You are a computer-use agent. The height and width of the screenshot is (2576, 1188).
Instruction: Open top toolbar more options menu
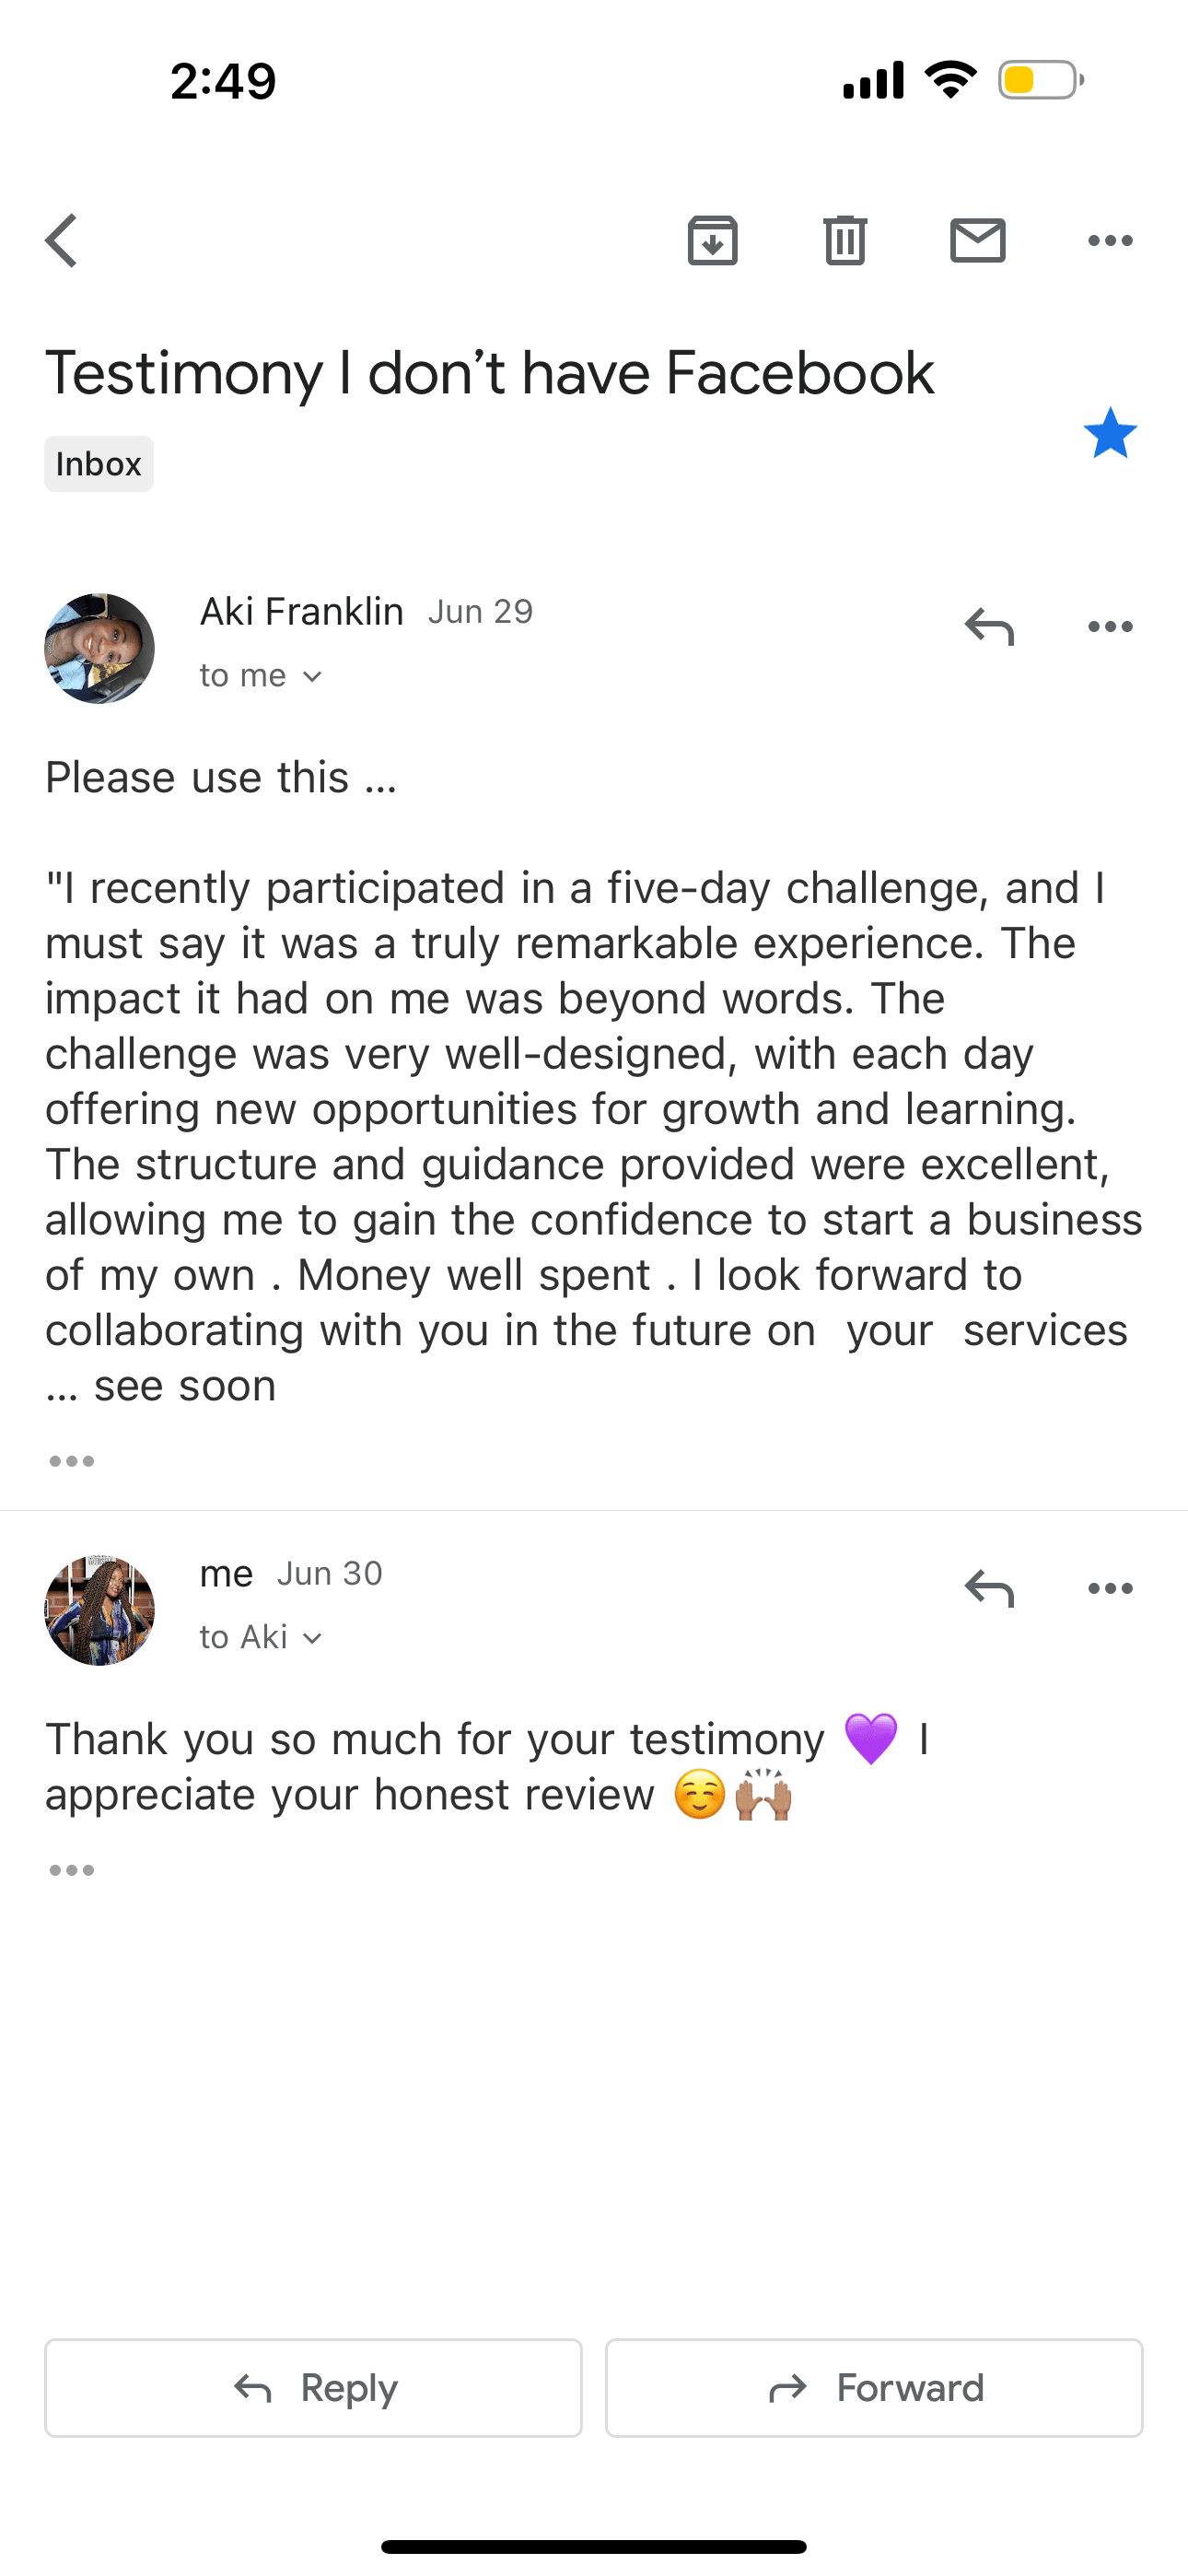click(x=1110, y=241)
